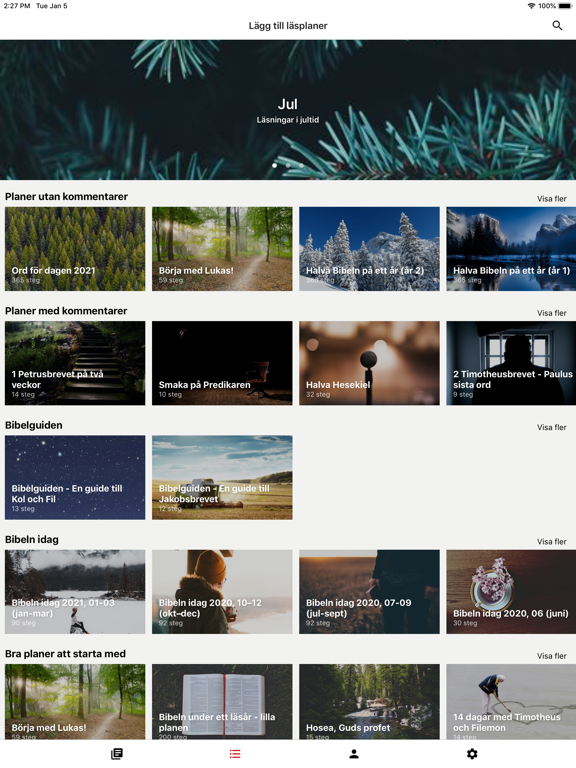Screen dimensions: 576x768
Task: Open Halva Hesekiel plan
Action: click(369, 363)
